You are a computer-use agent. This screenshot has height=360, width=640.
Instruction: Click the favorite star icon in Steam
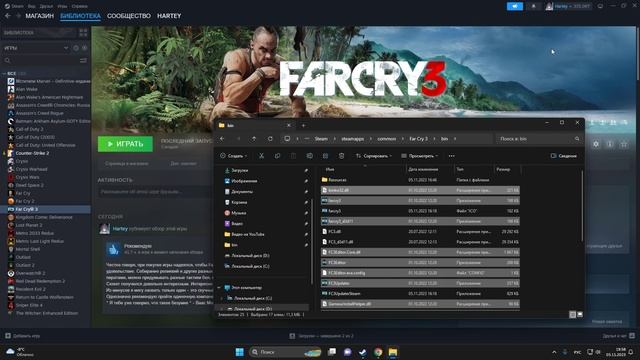[x=624, y=144]
